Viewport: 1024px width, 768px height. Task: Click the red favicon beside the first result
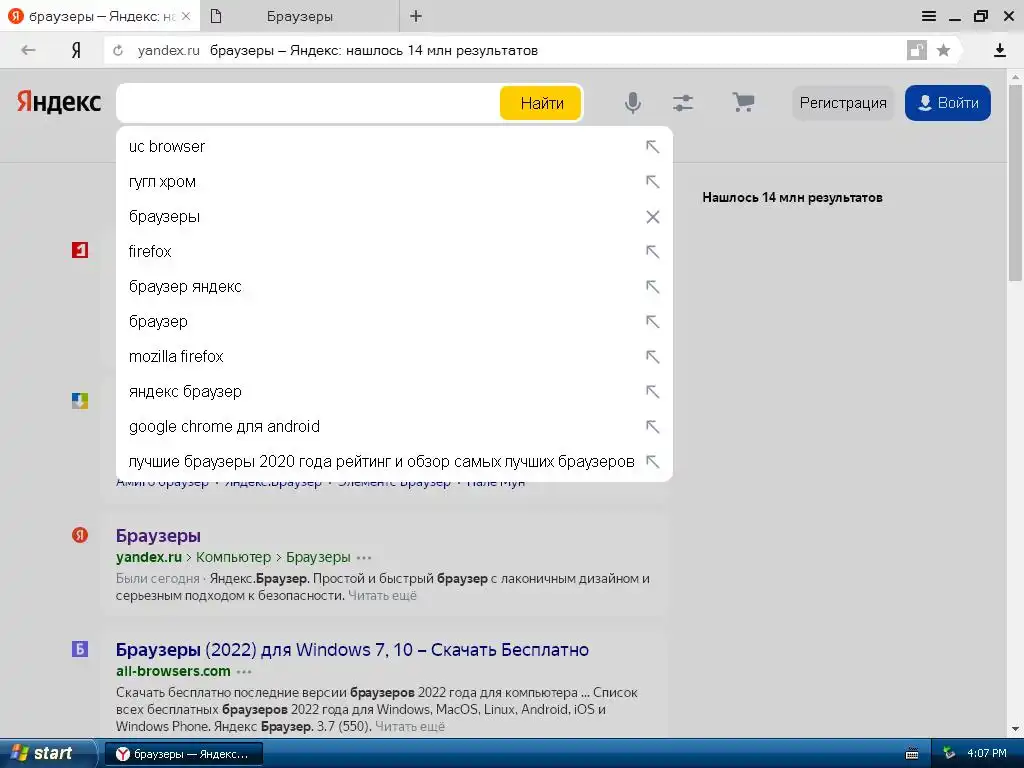tap(80, 250)
